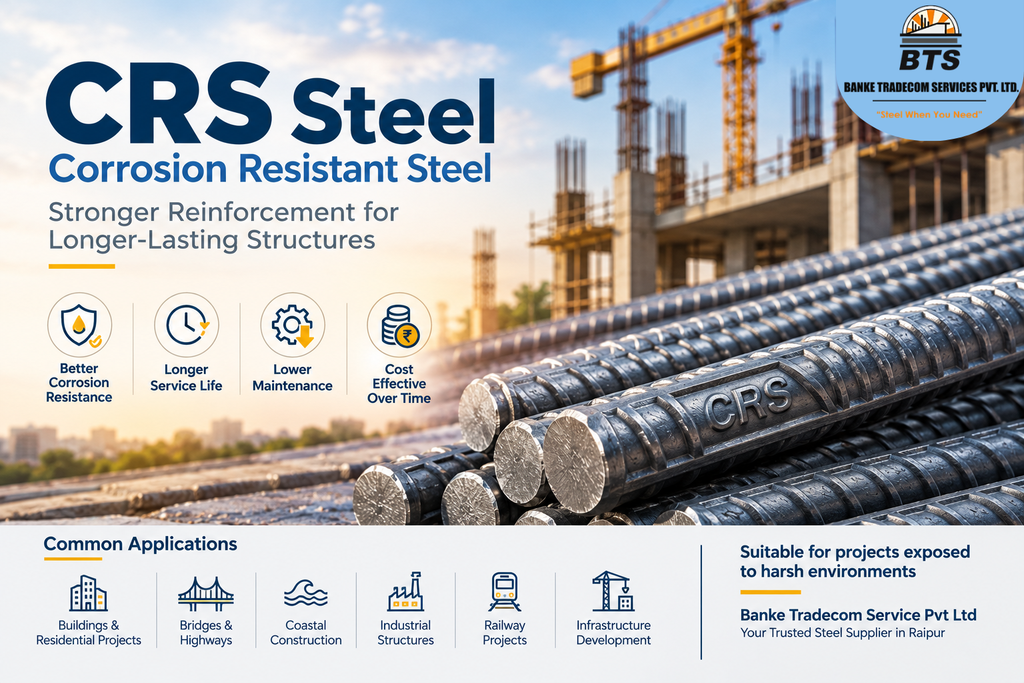Click the 'CRS Steel' headline
Viewport: 1024px width, 683px height.
[270, 104]
